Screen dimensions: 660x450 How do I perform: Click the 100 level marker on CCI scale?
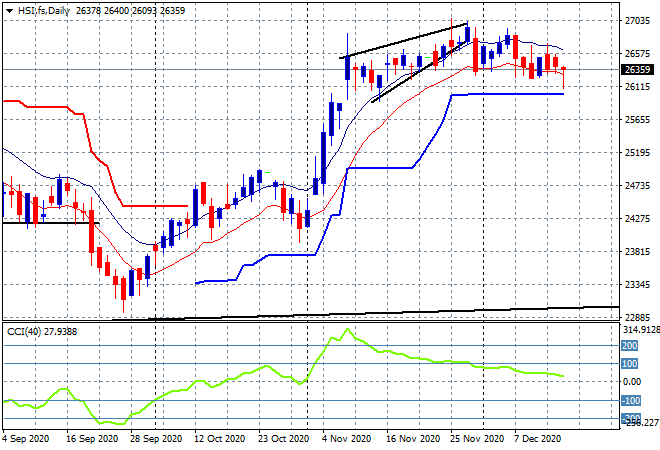point(630,363)
